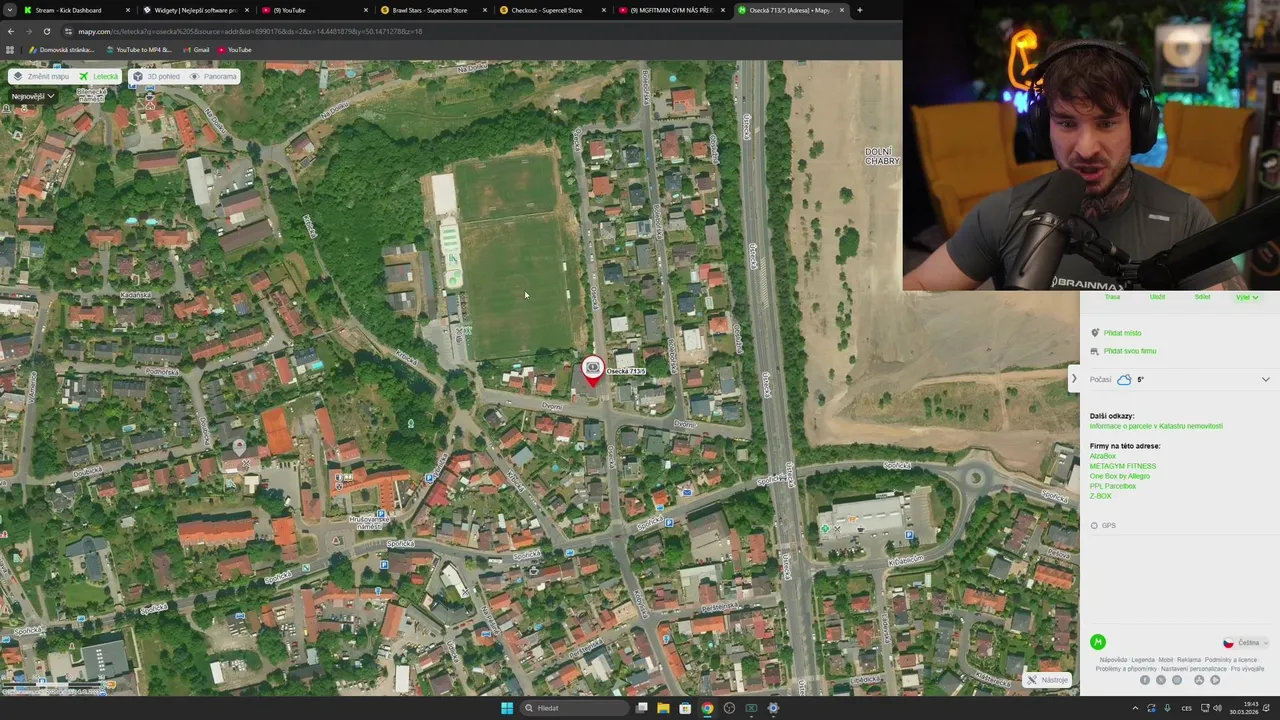Click the red Osecká 713/5 map pin
This screenshot has width=1280, height=720.
tap(592, 371)
